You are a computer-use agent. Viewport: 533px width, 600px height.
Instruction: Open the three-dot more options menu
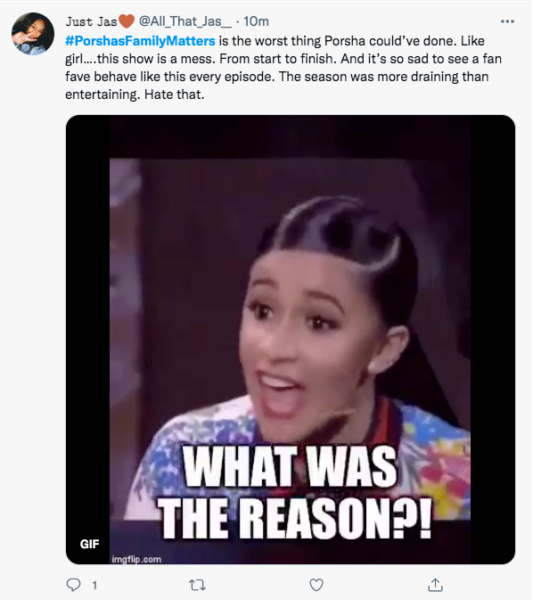click(507, 21)
